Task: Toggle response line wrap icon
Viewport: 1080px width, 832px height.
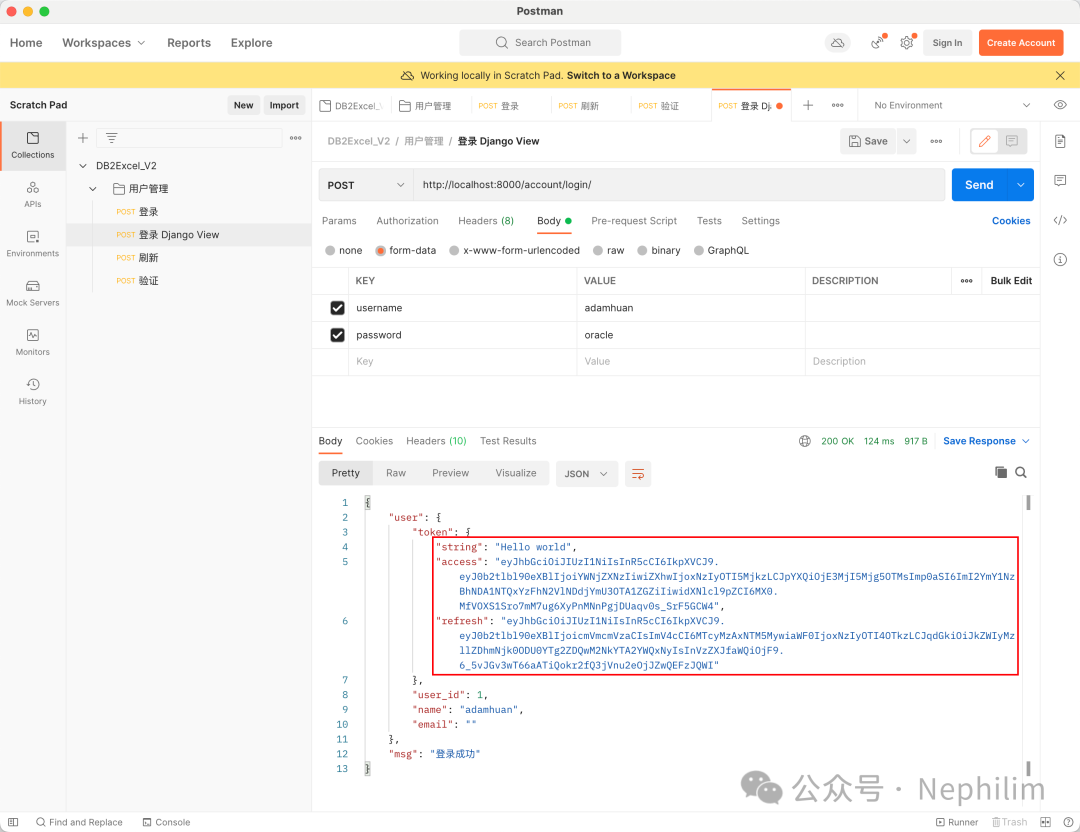Action: [x=638, y=474]
